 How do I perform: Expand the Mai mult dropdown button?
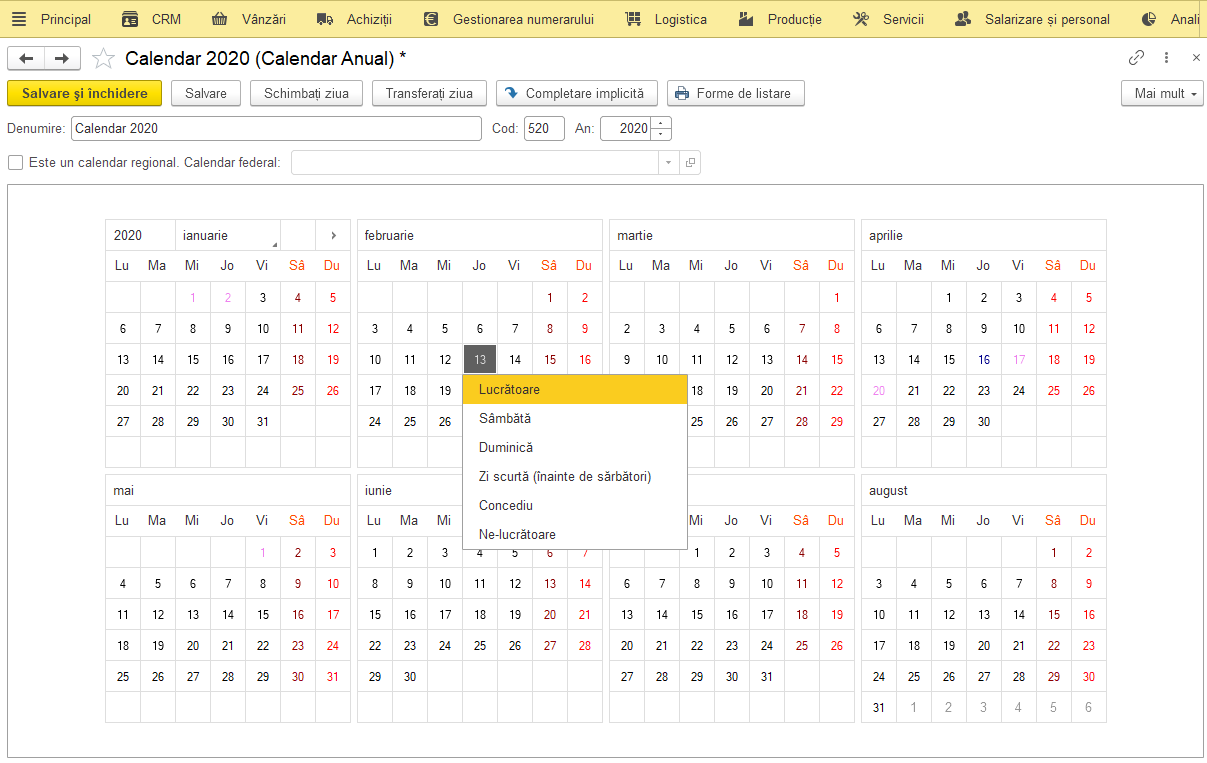pos(1162,93)
